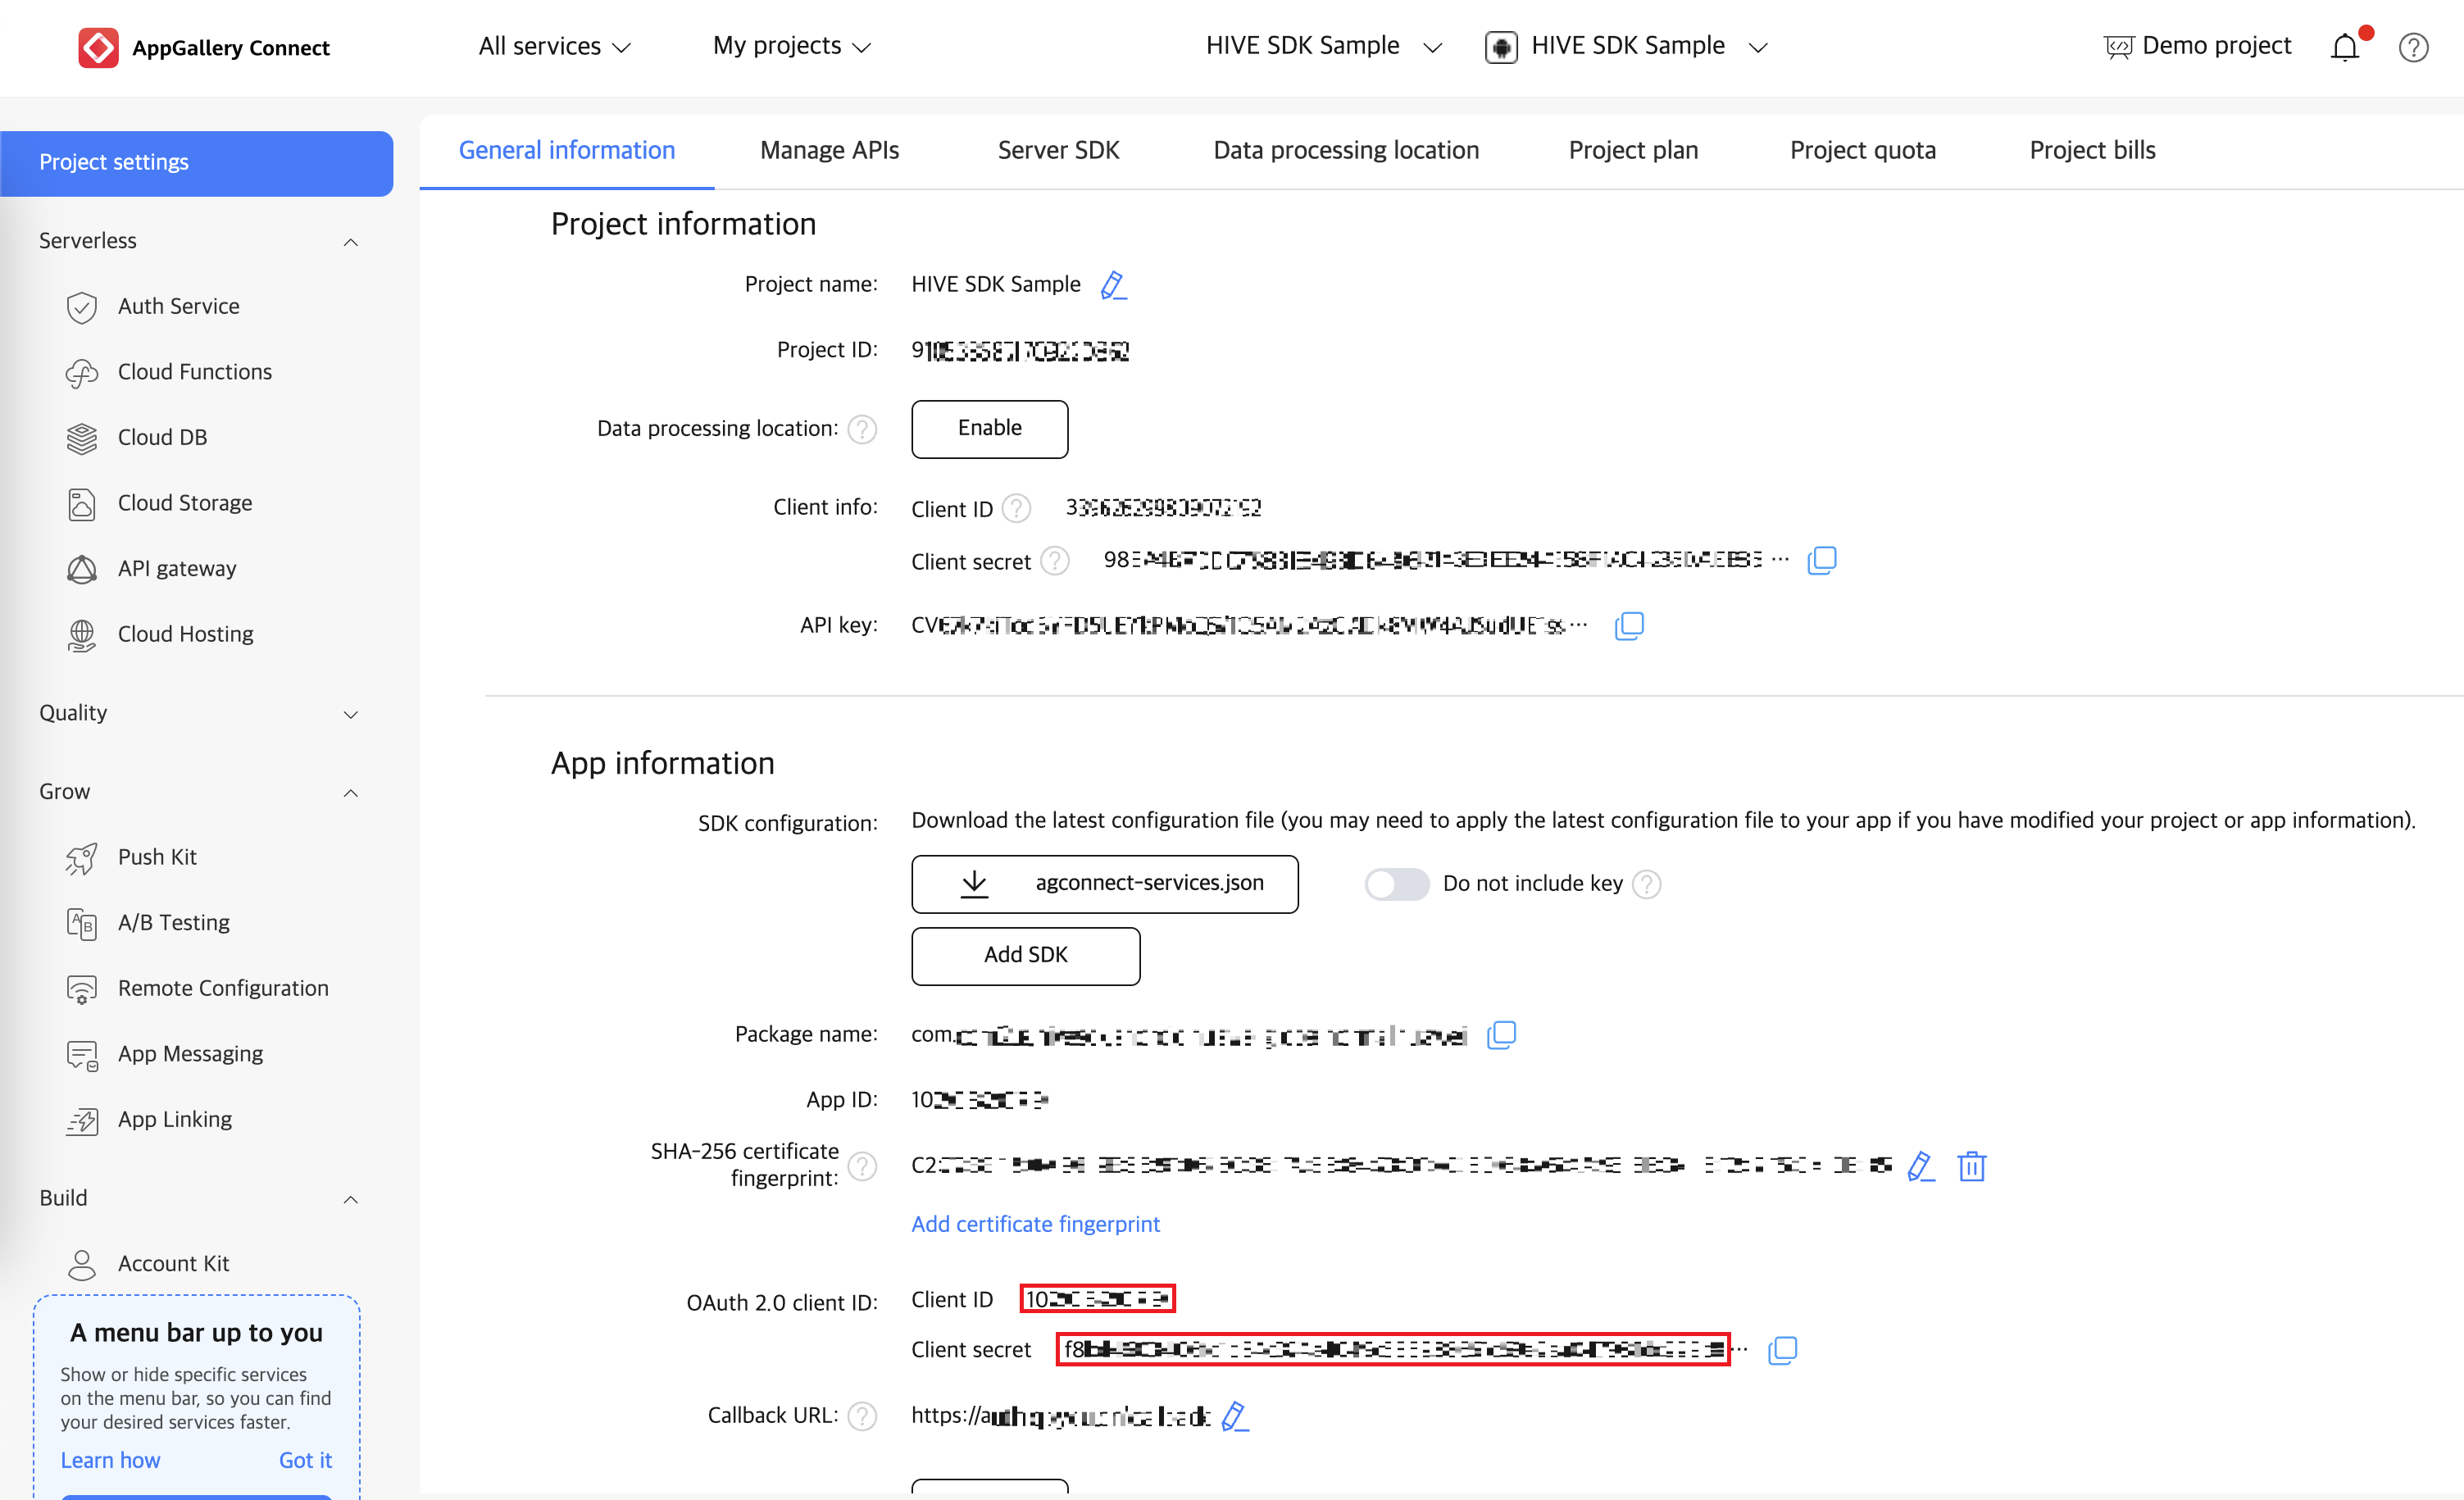Delete the SHA-256 certificate fingerprint
This screenshot has width=2464, height=1500.
1971,1166
